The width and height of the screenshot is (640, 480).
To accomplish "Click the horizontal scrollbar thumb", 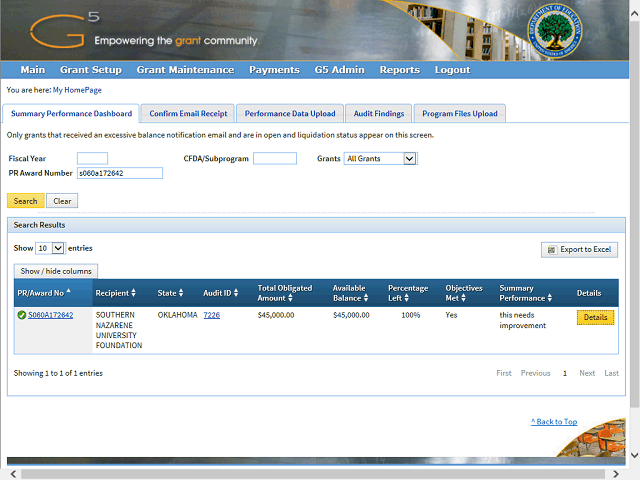I will pyautogui.click(x=312, y=474).
